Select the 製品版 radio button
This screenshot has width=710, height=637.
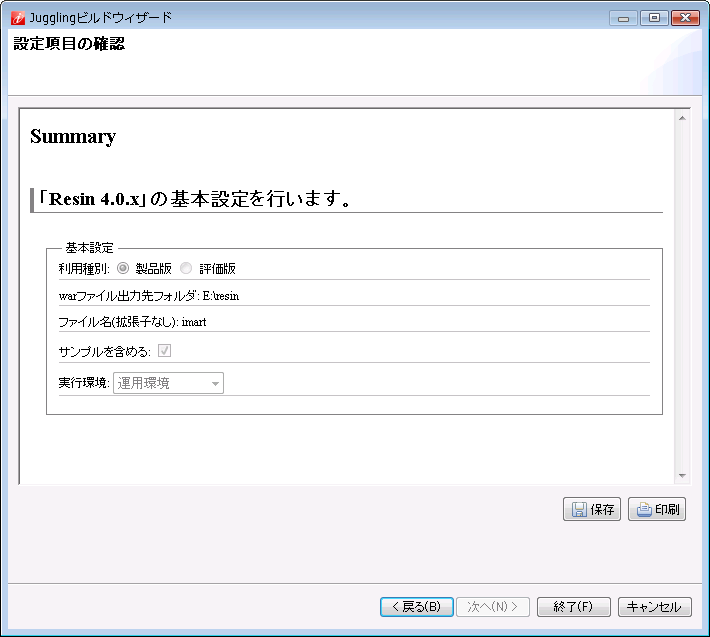click(123, 268)
